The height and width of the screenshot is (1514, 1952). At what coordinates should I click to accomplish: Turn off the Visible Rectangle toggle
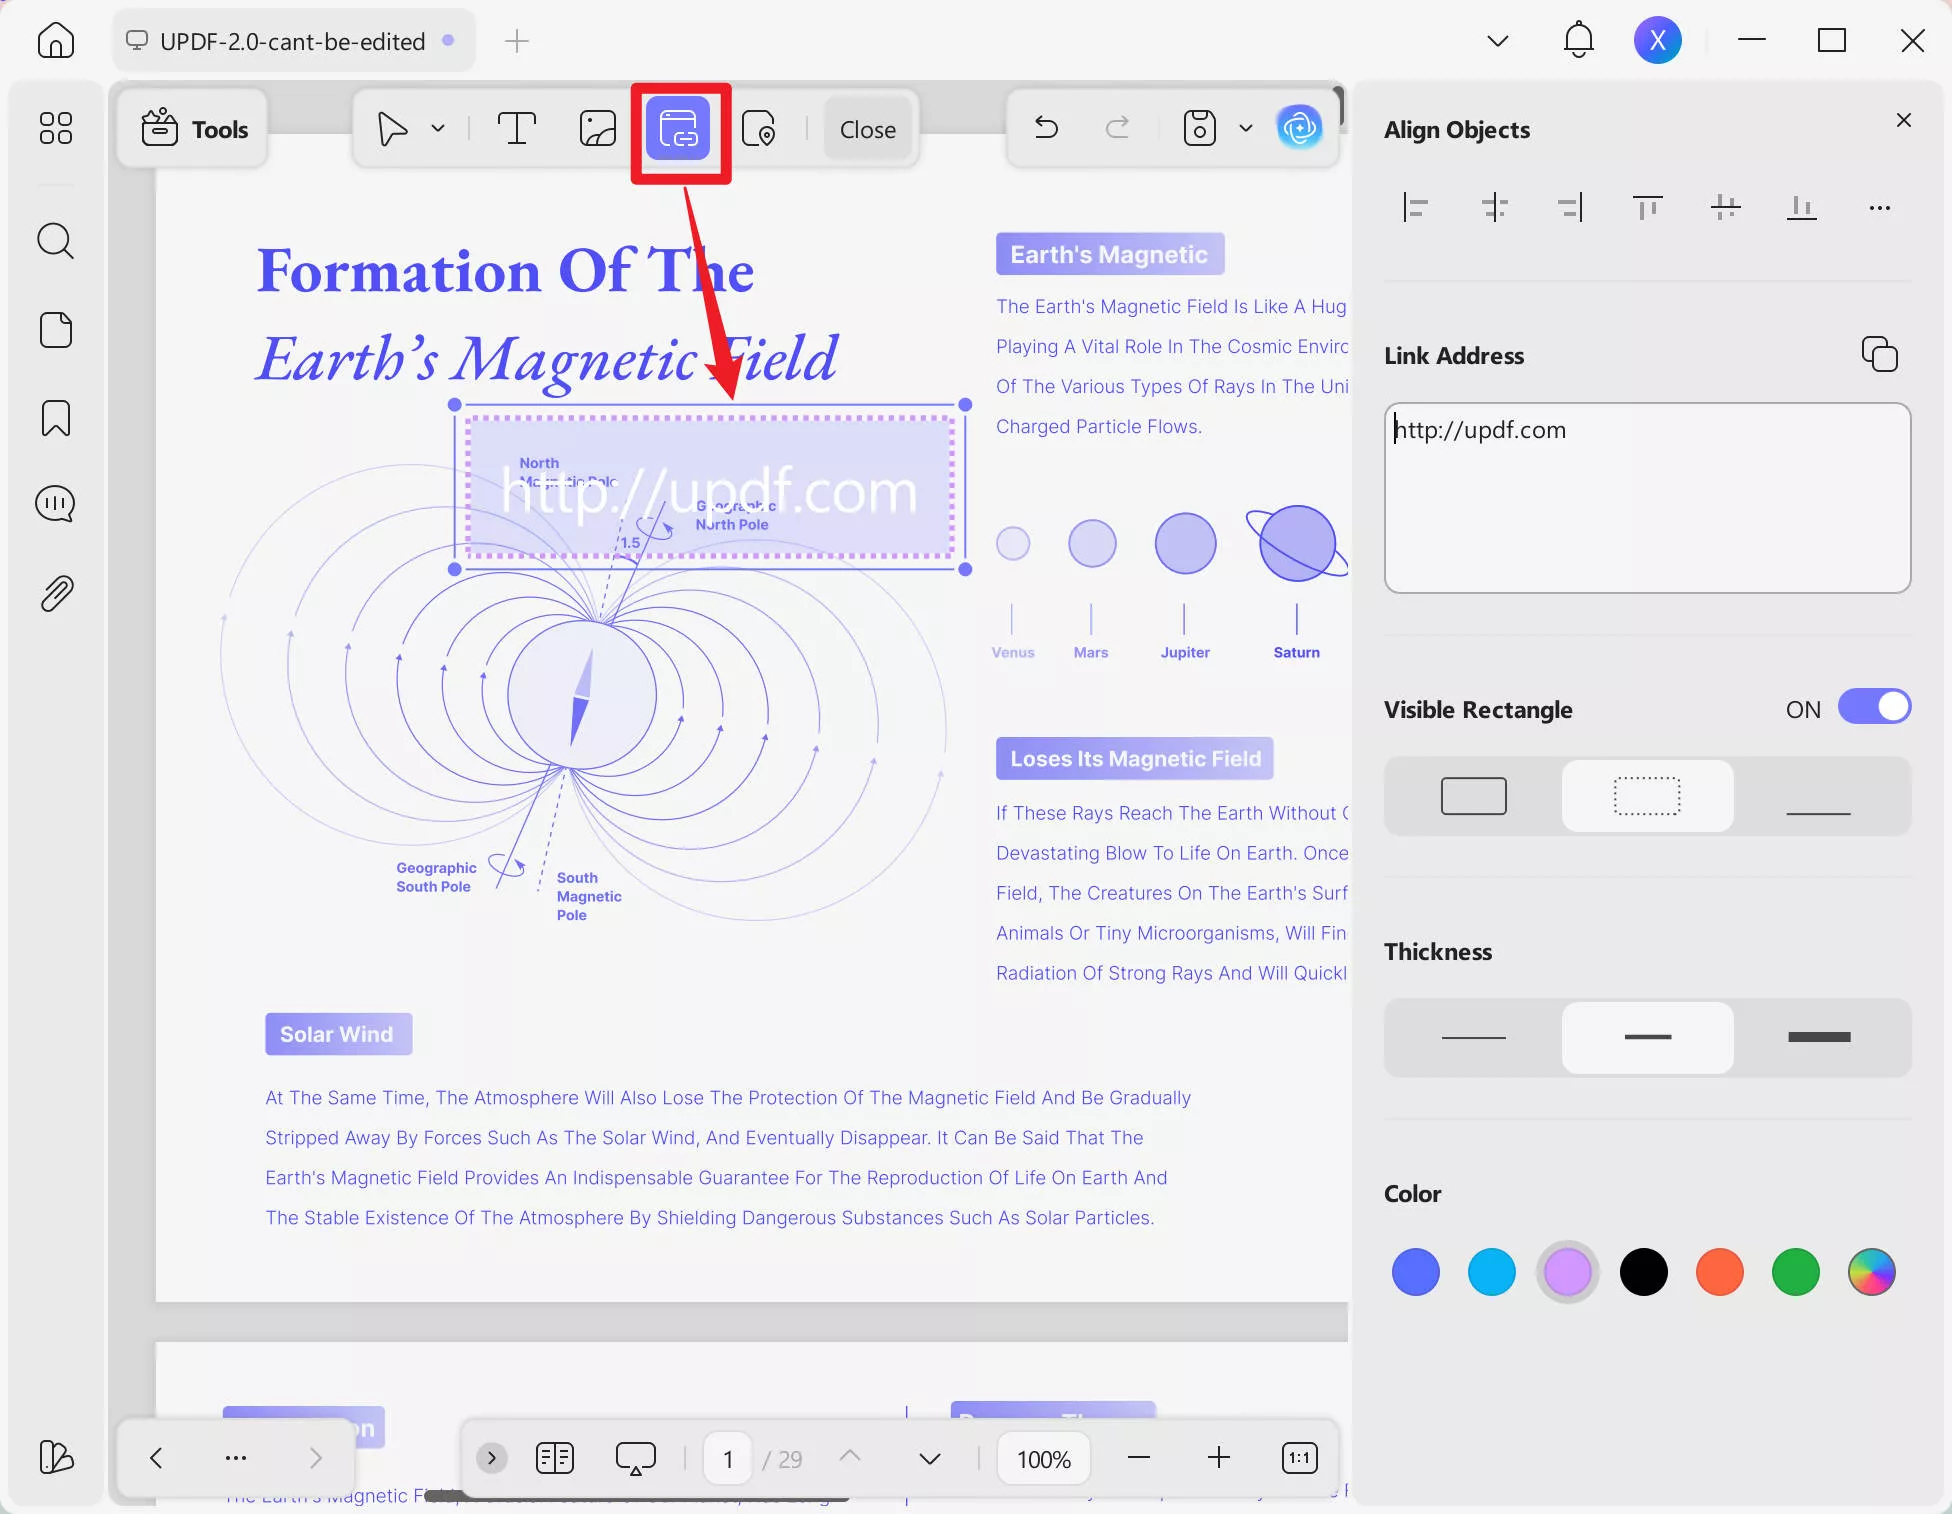click(1874, 707)
